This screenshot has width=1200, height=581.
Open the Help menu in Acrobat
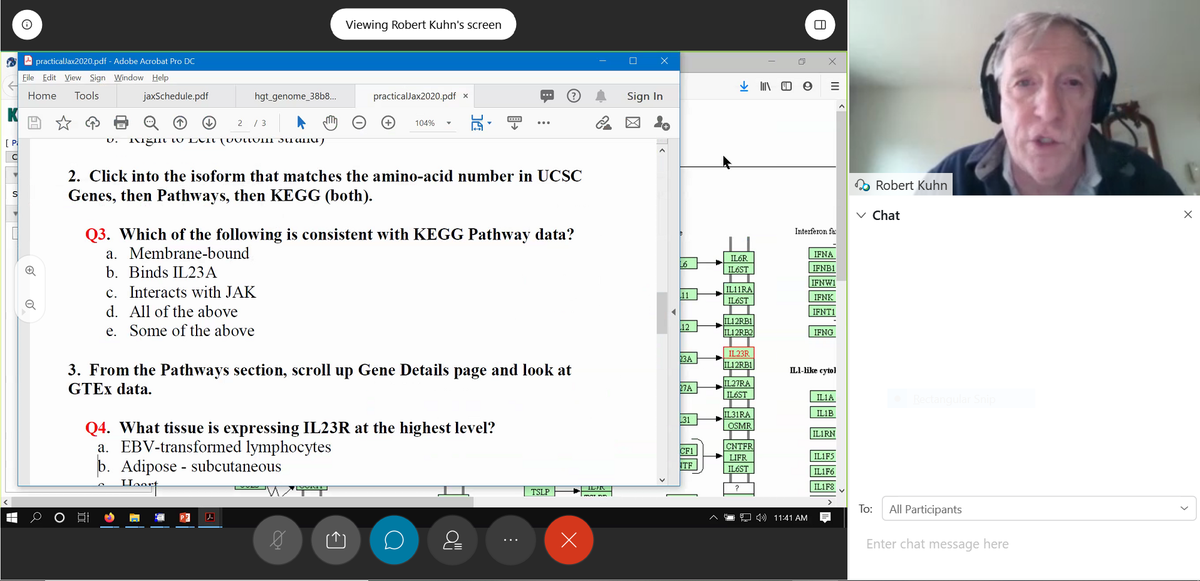pos(159,77)
